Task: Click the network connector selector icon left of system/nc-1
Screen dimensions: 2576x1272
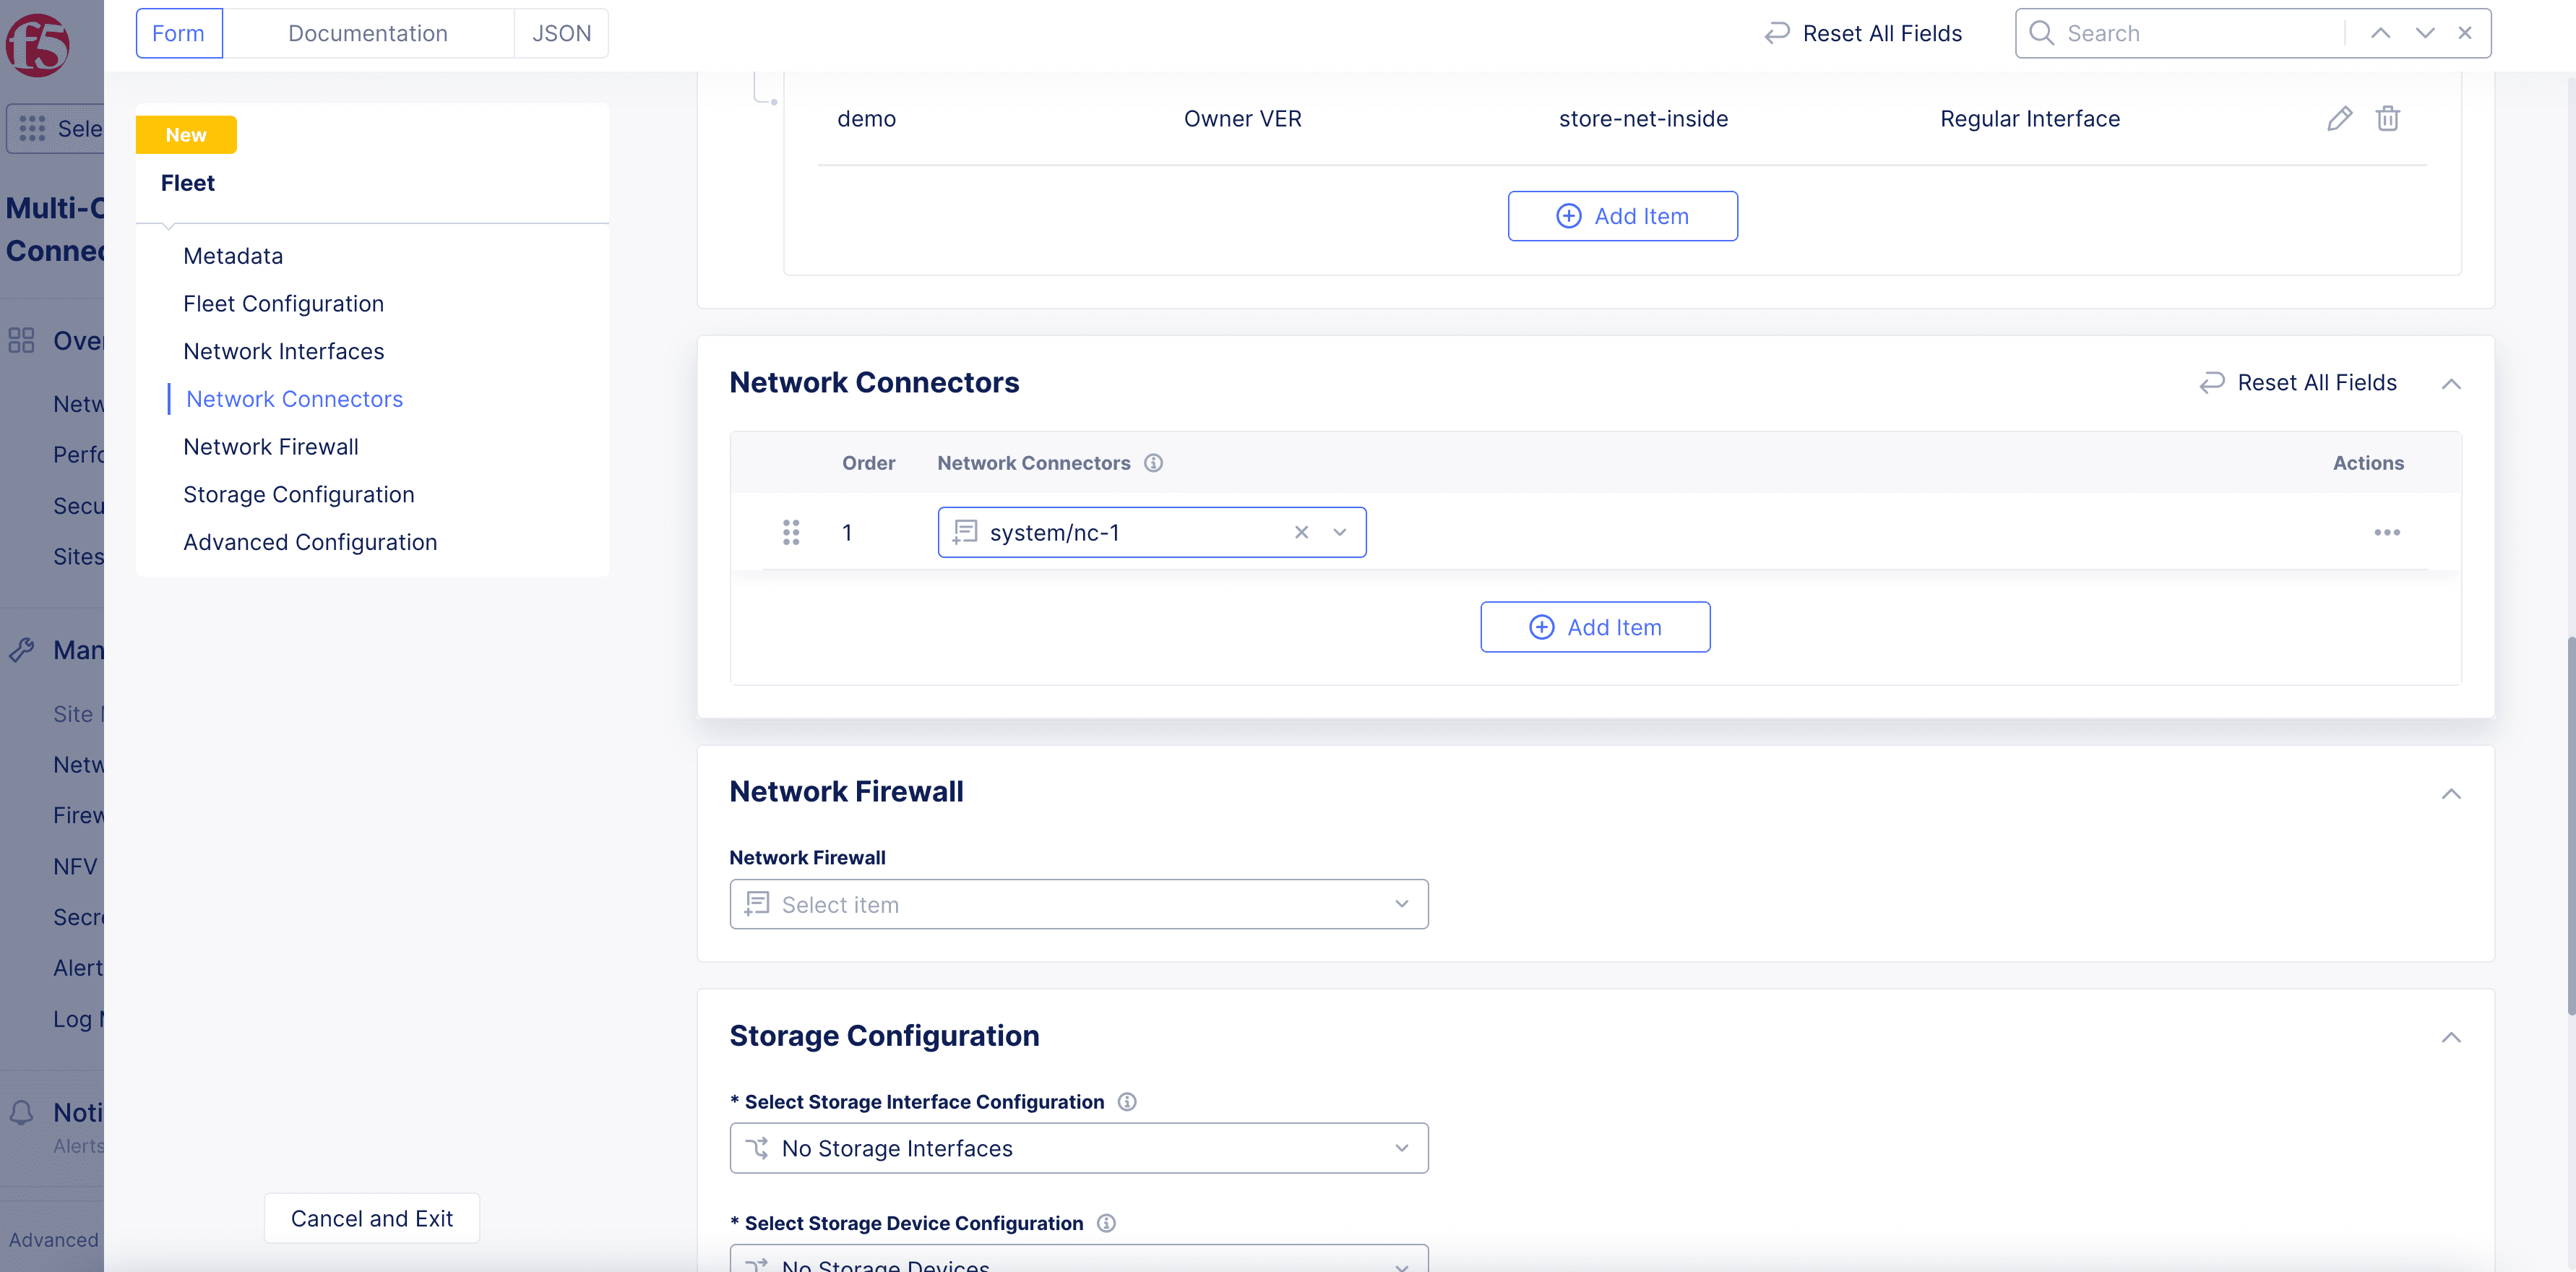Action: (965, 530)
